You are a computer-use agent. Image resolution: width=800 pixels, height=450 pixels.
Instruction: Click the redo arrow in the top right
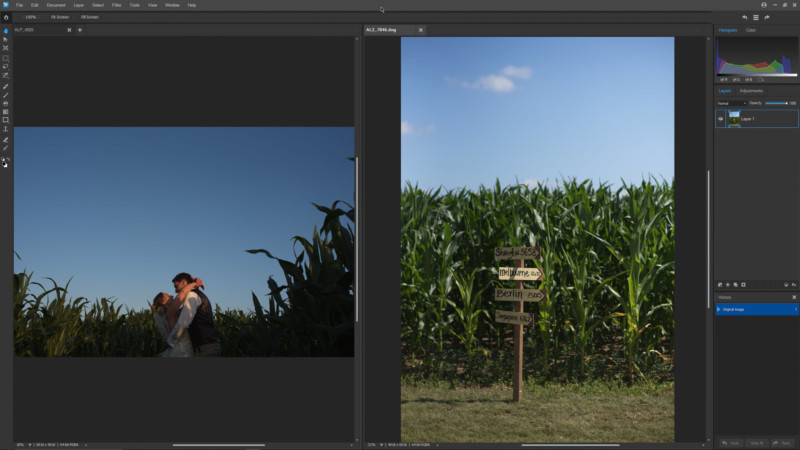tap(767, 17)
